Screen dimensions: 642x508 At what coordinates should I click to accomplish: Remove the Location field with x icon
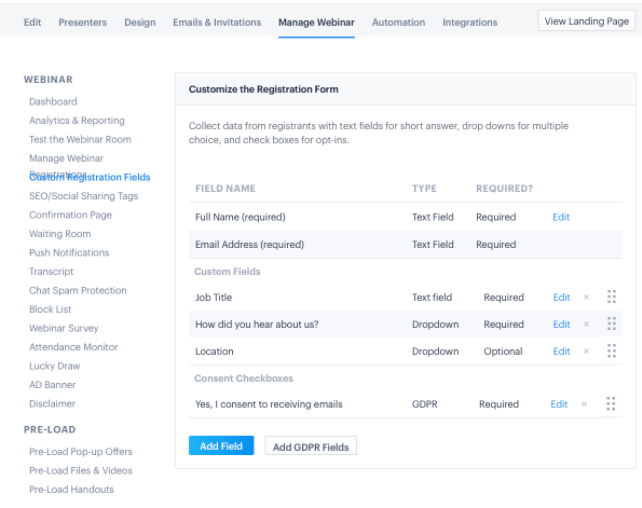click(586, 351)
